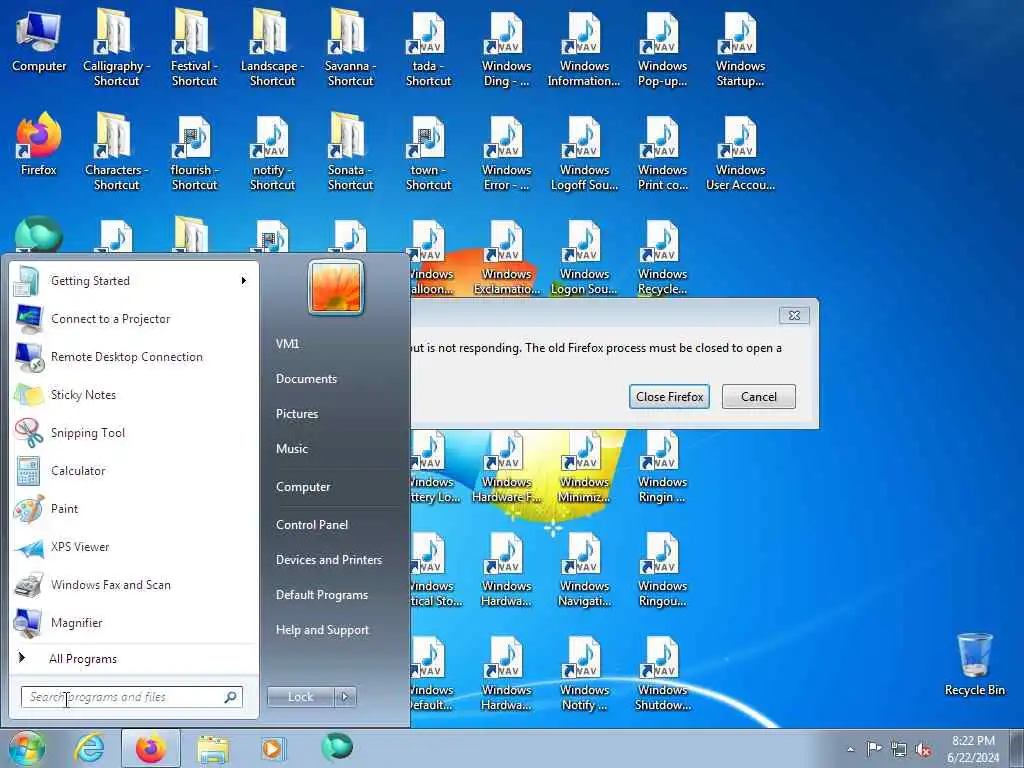The width and height of the screenshot is (1024, 768).
Task: Open Sticky Notes from Start menu
Action: tap(134, 394)
